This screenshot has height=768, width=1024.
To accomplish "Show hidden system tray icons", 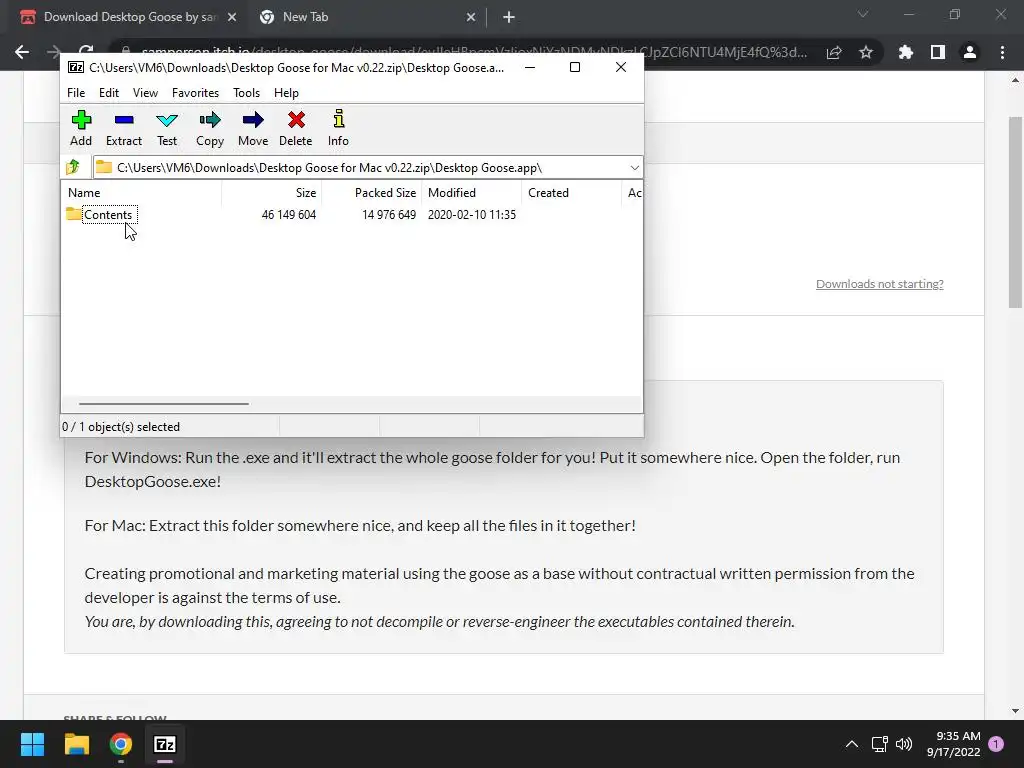I will click(852, 744).
